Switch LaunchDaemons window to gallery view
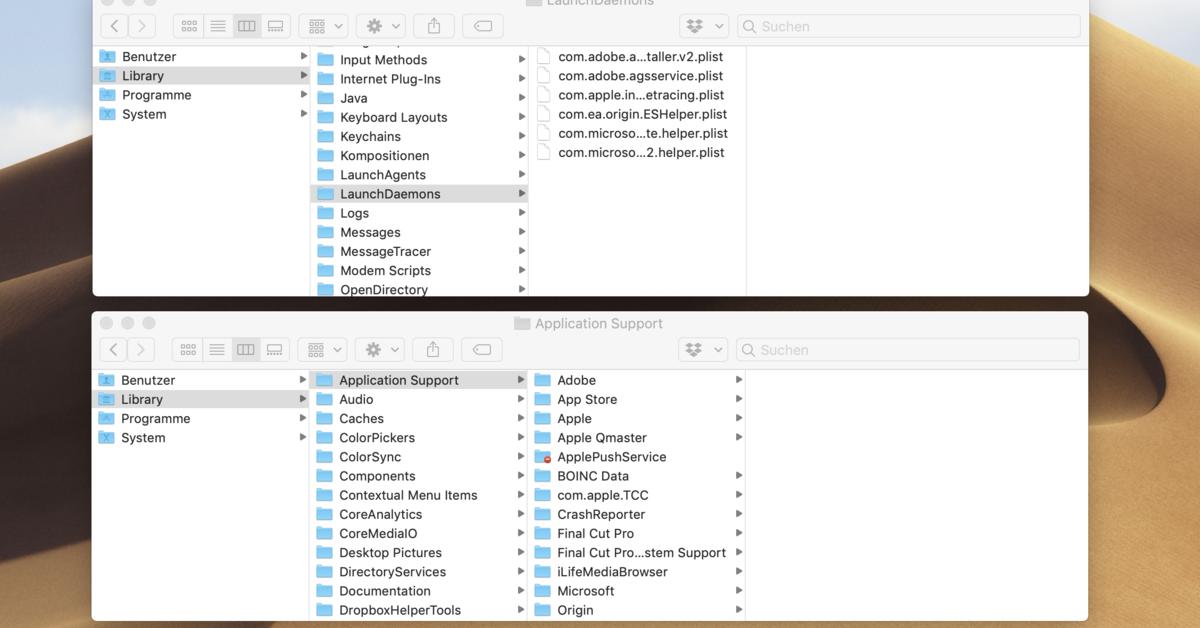 (x=275, y=26)
